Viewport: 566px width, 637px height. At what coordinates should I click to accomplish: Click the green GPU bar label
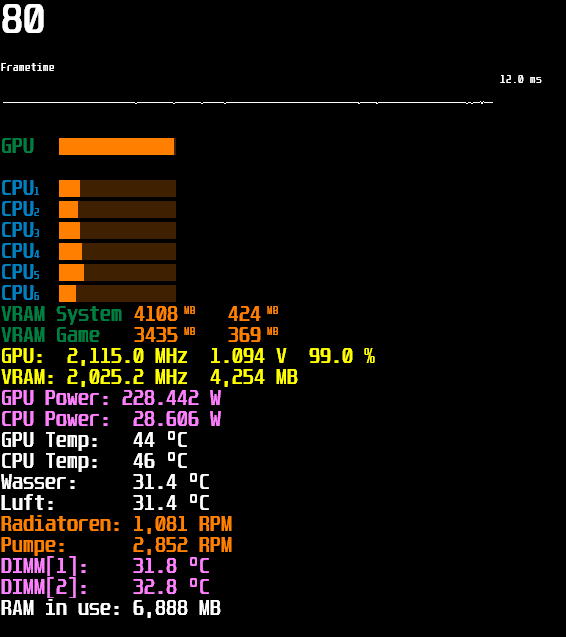tap(18, 146)
